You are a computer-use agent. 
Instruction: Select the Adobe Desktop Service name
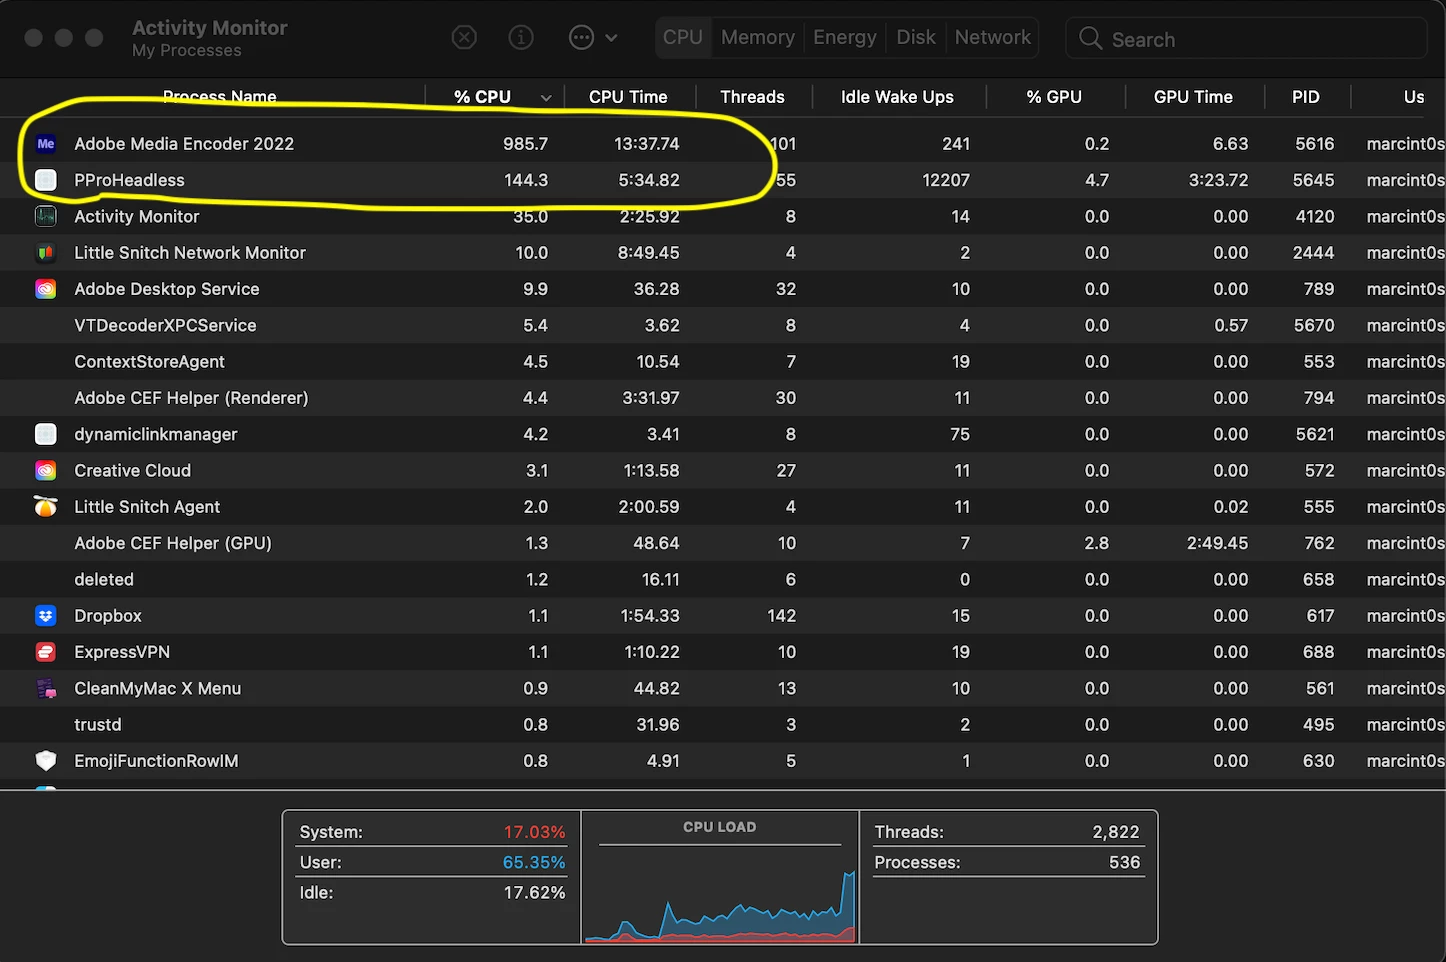pos(167,289)
